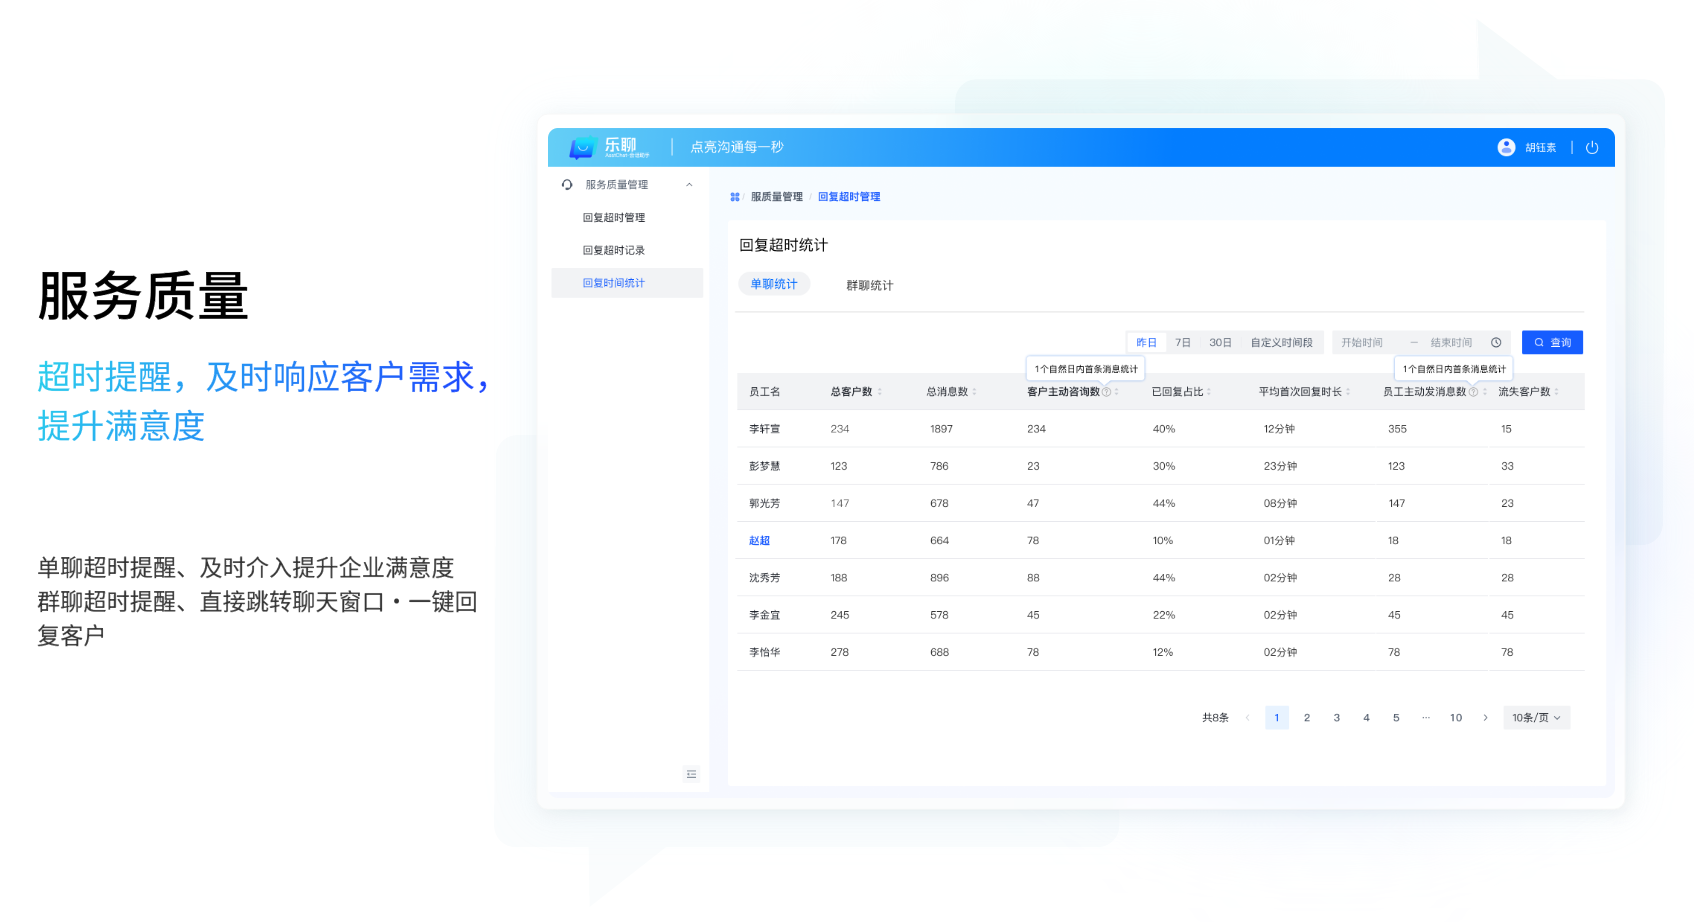
Task: Open 回复超时记录 in the sidebar
Action: tap(614, 251)
